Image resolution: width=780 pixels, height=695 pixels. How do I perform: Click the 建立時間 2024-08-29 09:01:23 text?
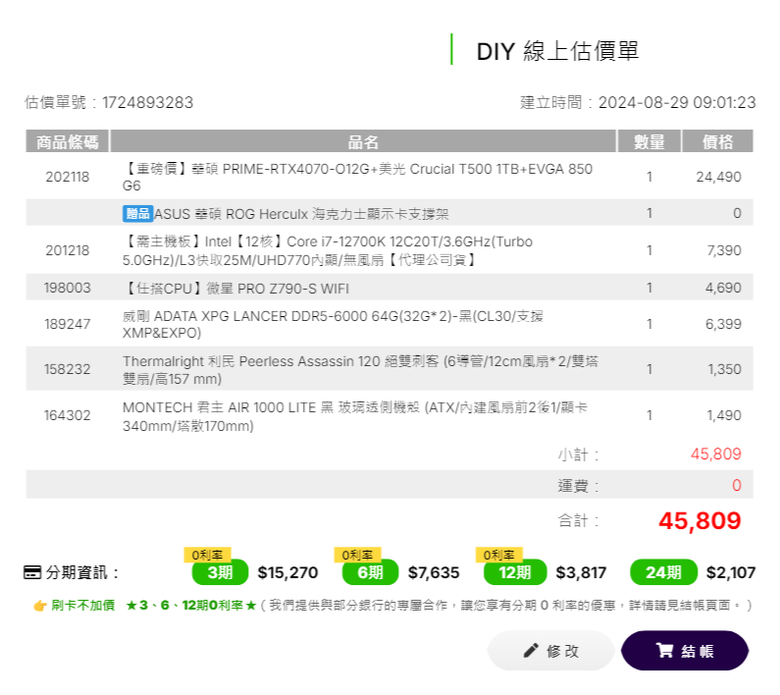point(638,102)
